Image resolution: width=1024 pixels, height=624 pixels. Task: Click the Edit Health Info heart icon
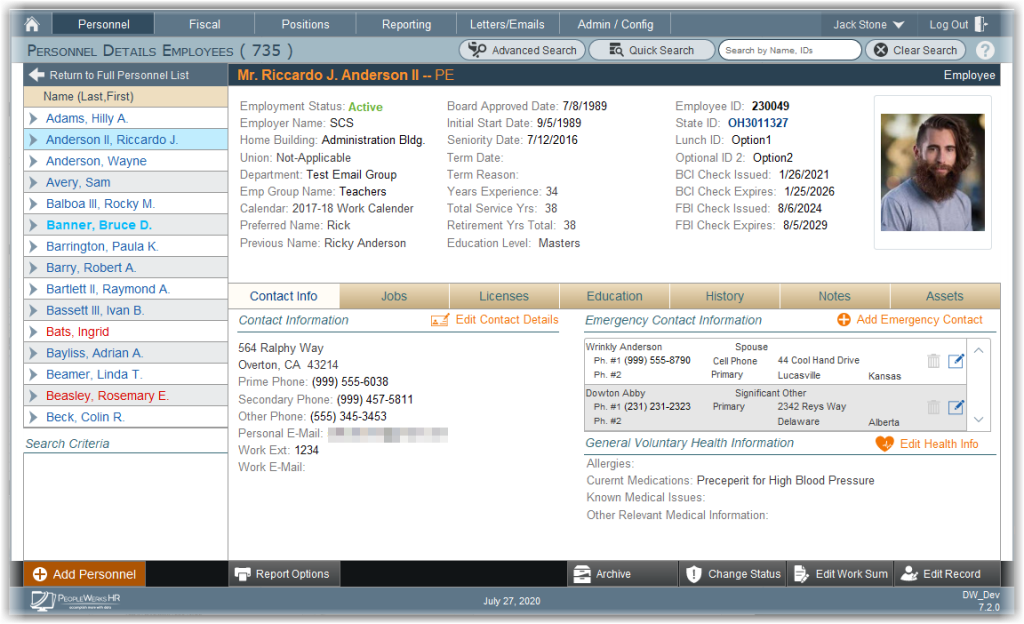tap(884, 444)
